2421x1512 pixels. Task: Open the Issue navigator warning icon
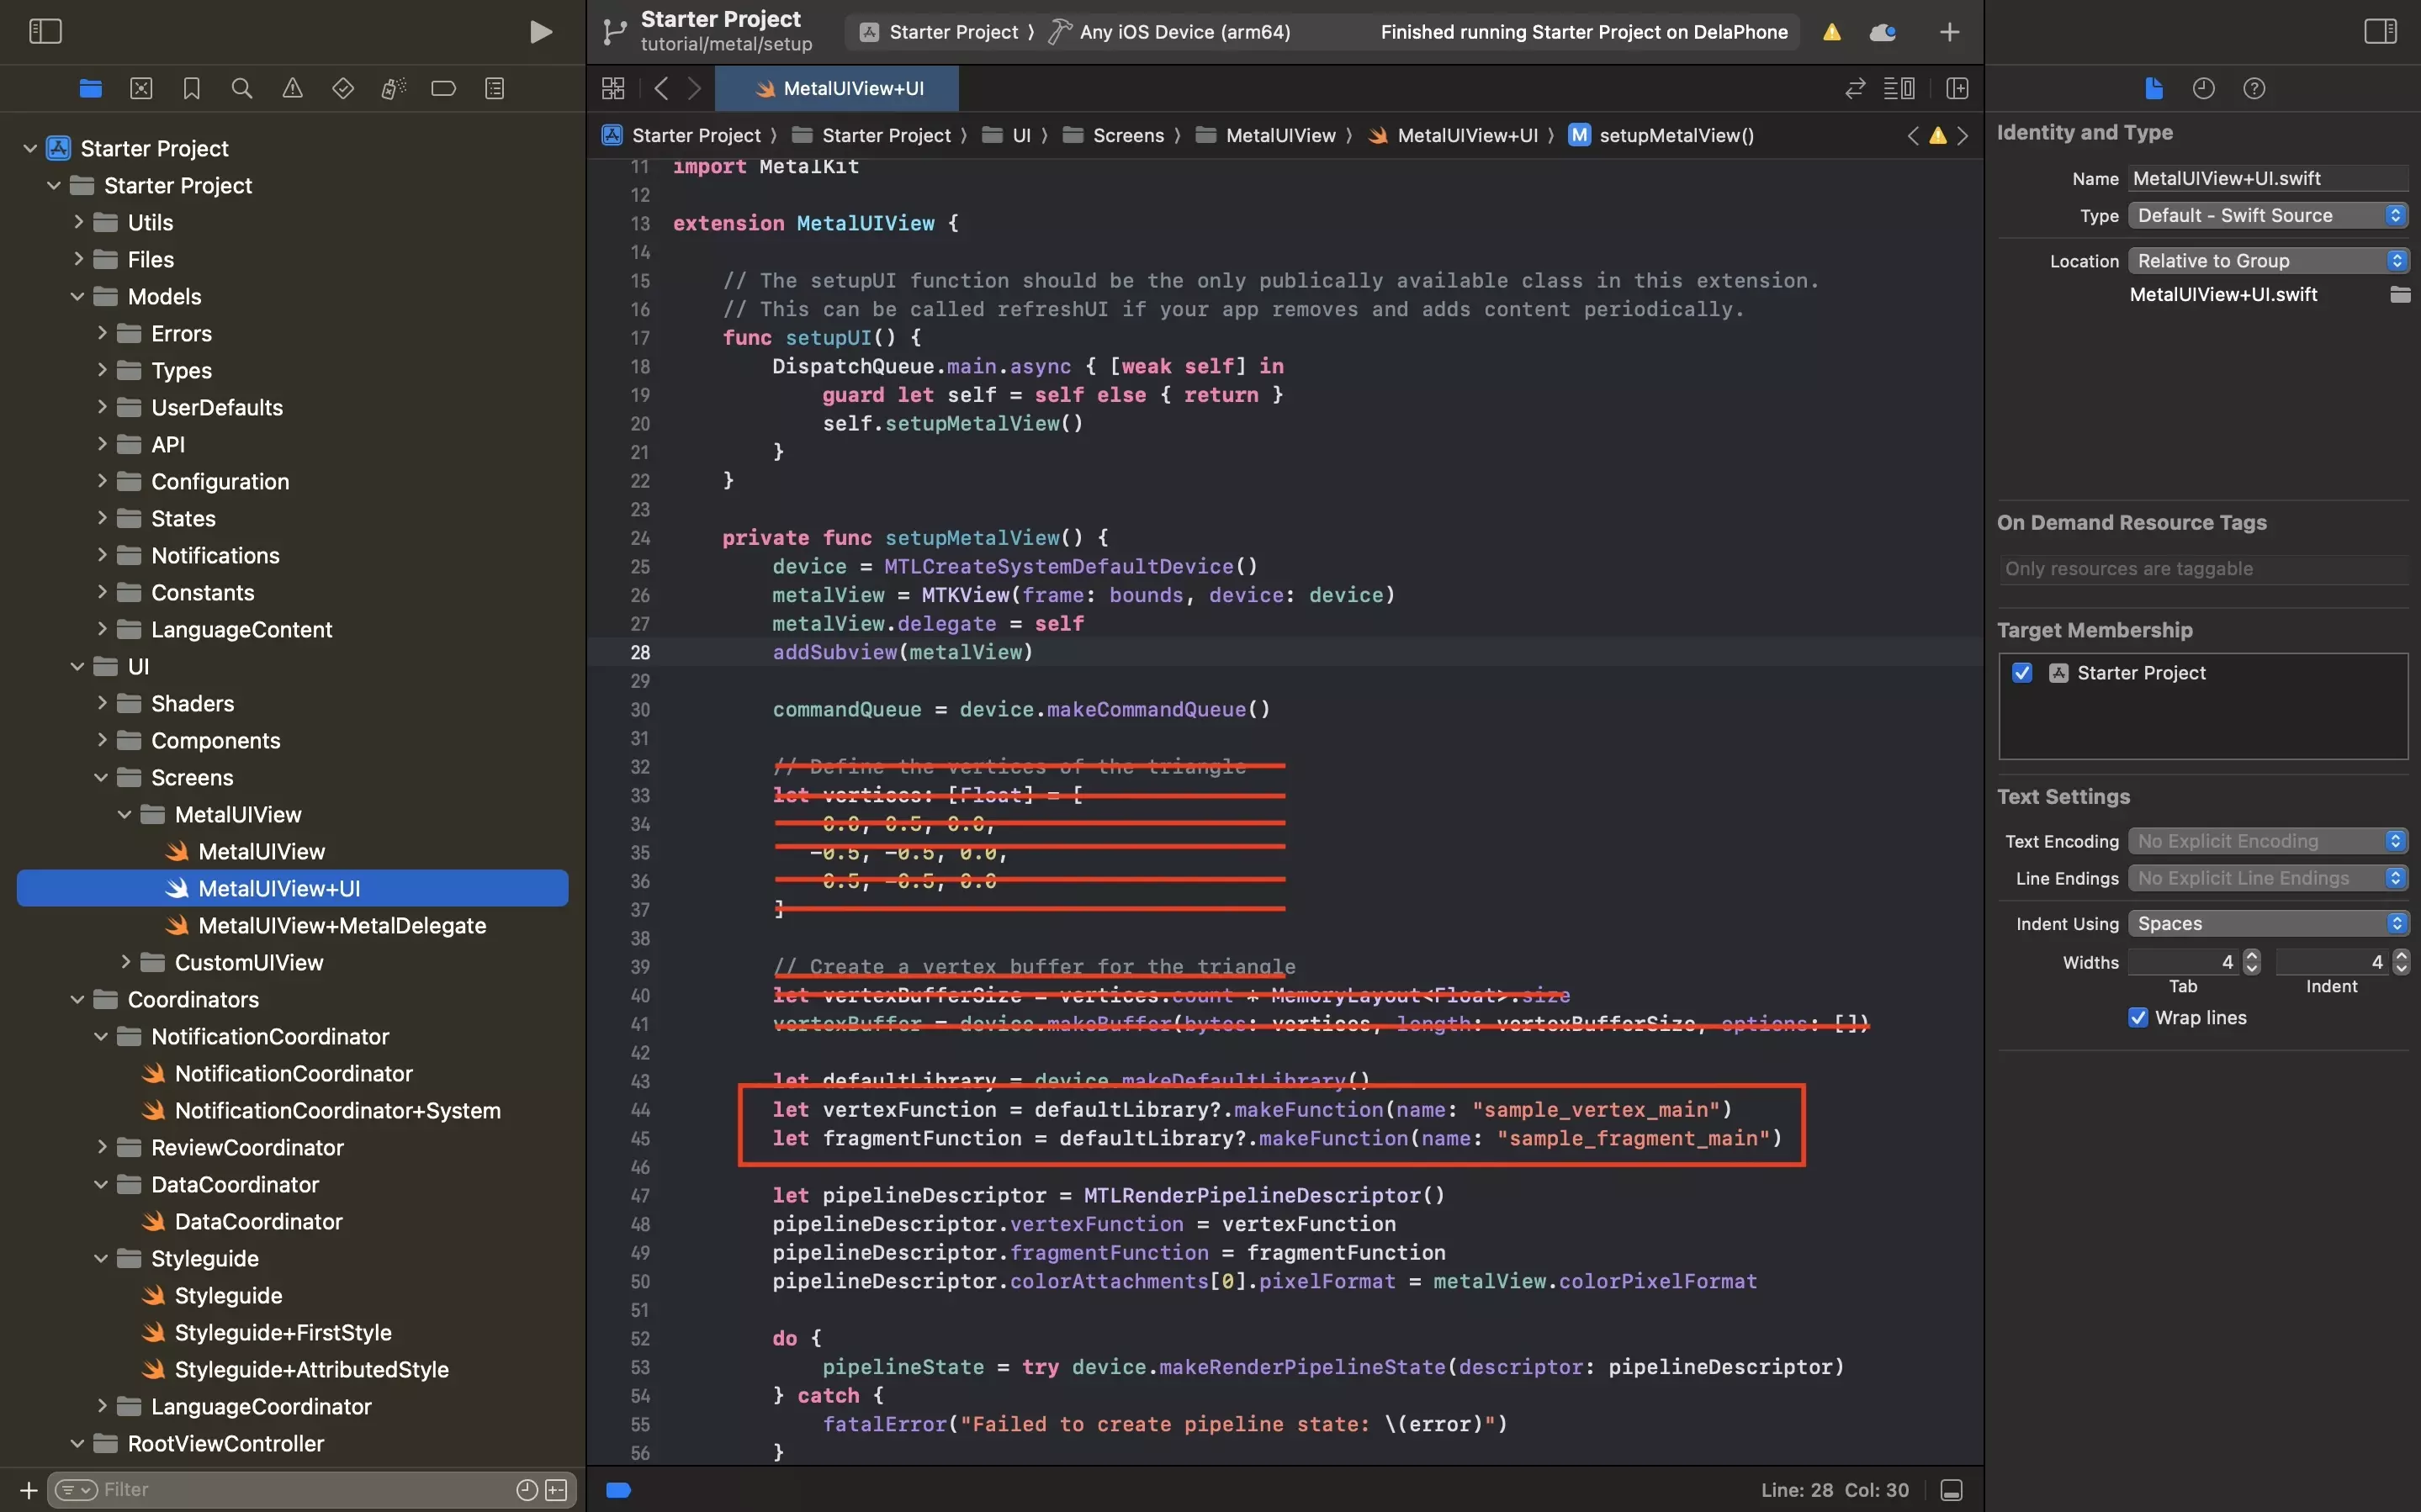tap(292, 89)
